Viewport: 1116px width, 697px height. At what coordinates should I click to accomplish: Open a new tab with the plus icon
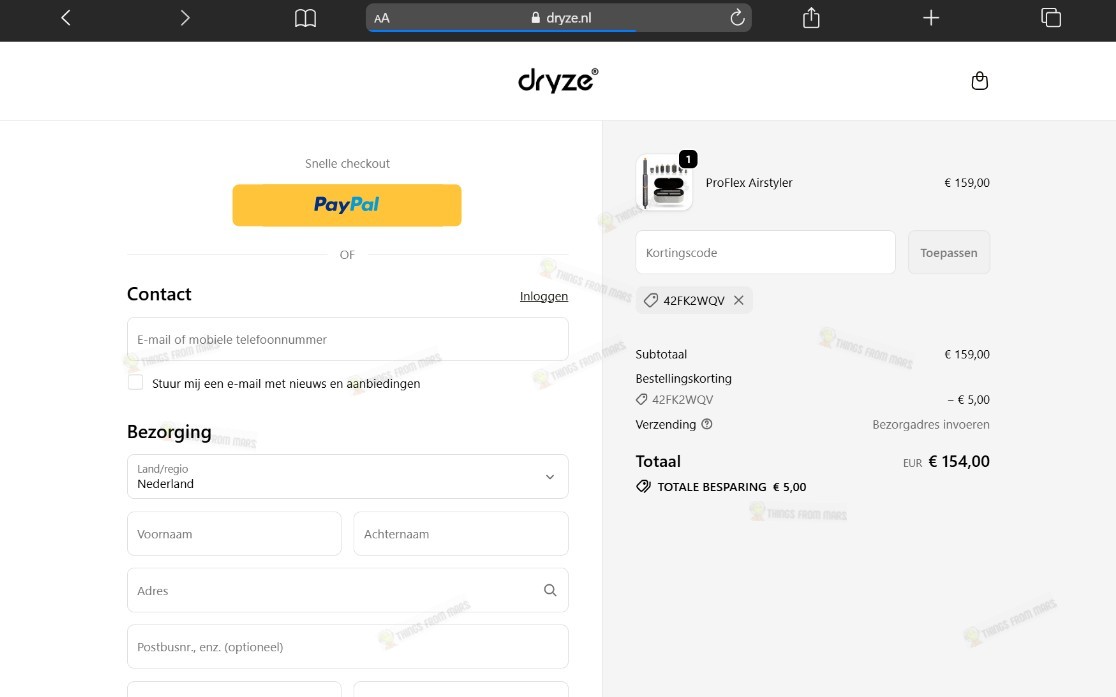tap(931, 18)
